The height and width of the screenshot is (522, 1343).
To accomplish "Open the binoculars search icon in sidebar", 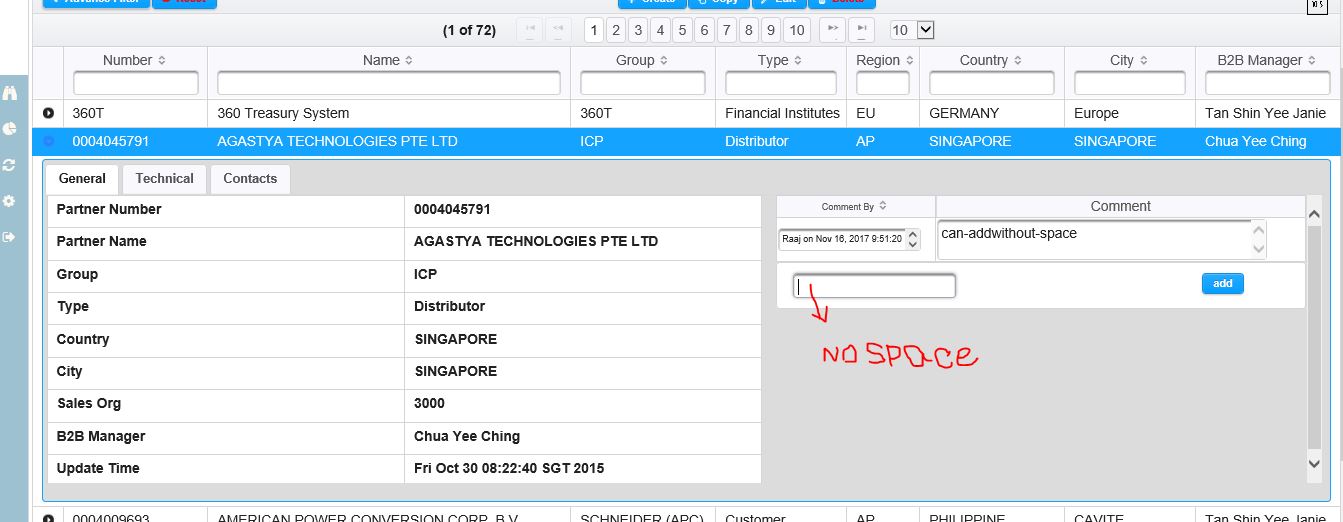I will 10,93.
